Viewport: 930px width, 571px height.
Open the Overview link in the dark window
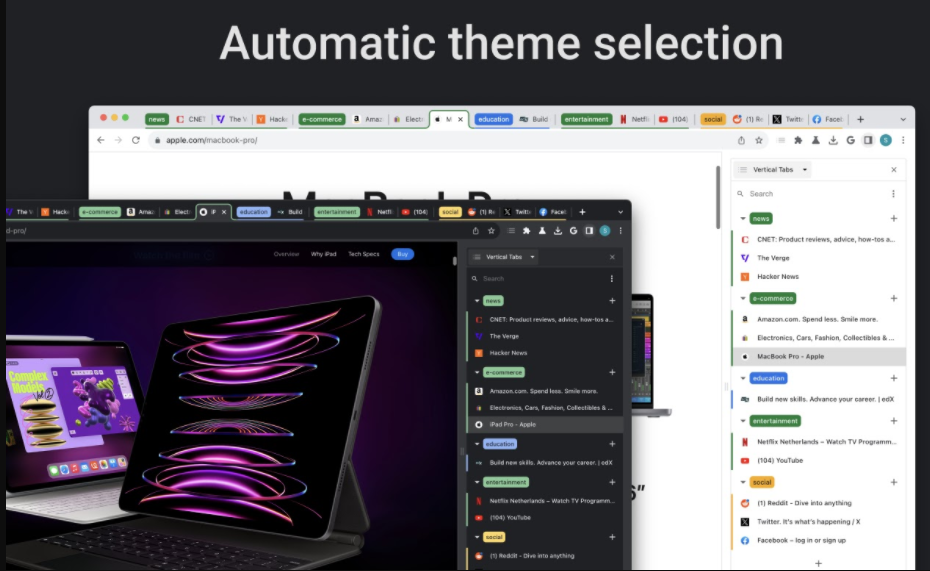click(x=286, y=254)
